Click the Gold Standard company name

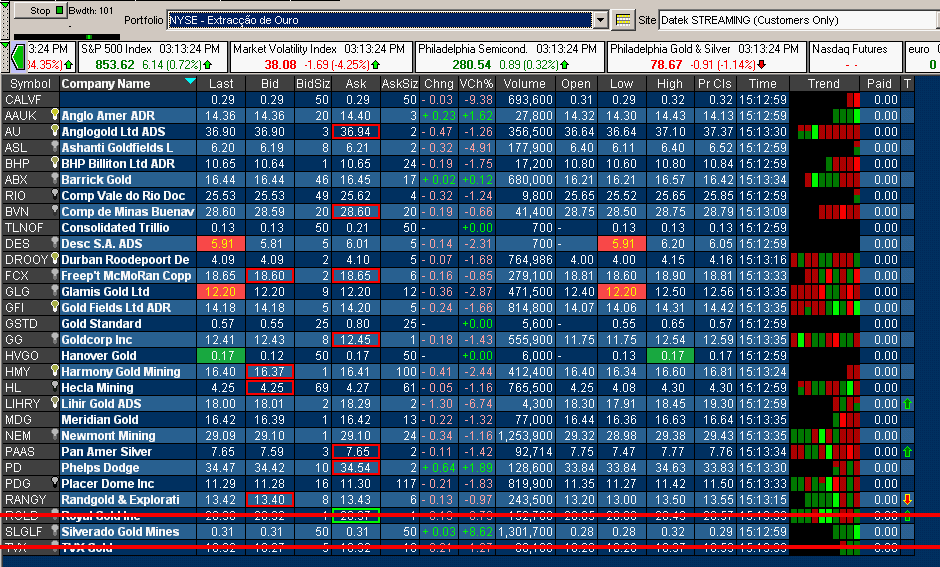point(101,324)
